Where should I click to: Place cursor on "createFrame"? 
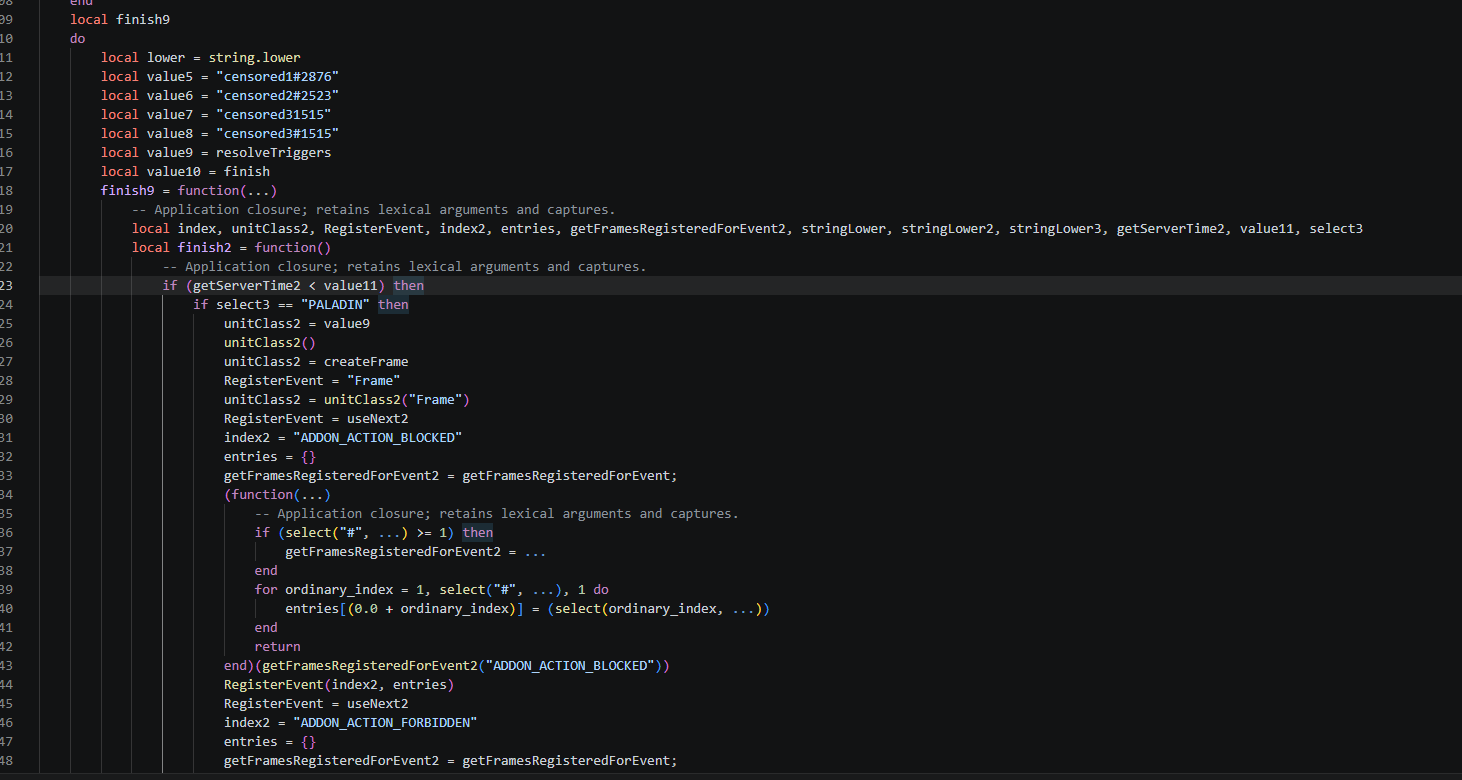click(366, 361)
